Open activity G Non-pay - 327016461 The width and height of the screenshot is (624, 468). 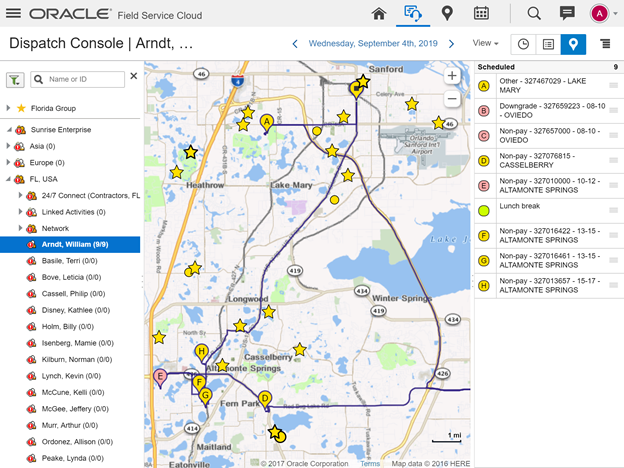tap(549, 261)
